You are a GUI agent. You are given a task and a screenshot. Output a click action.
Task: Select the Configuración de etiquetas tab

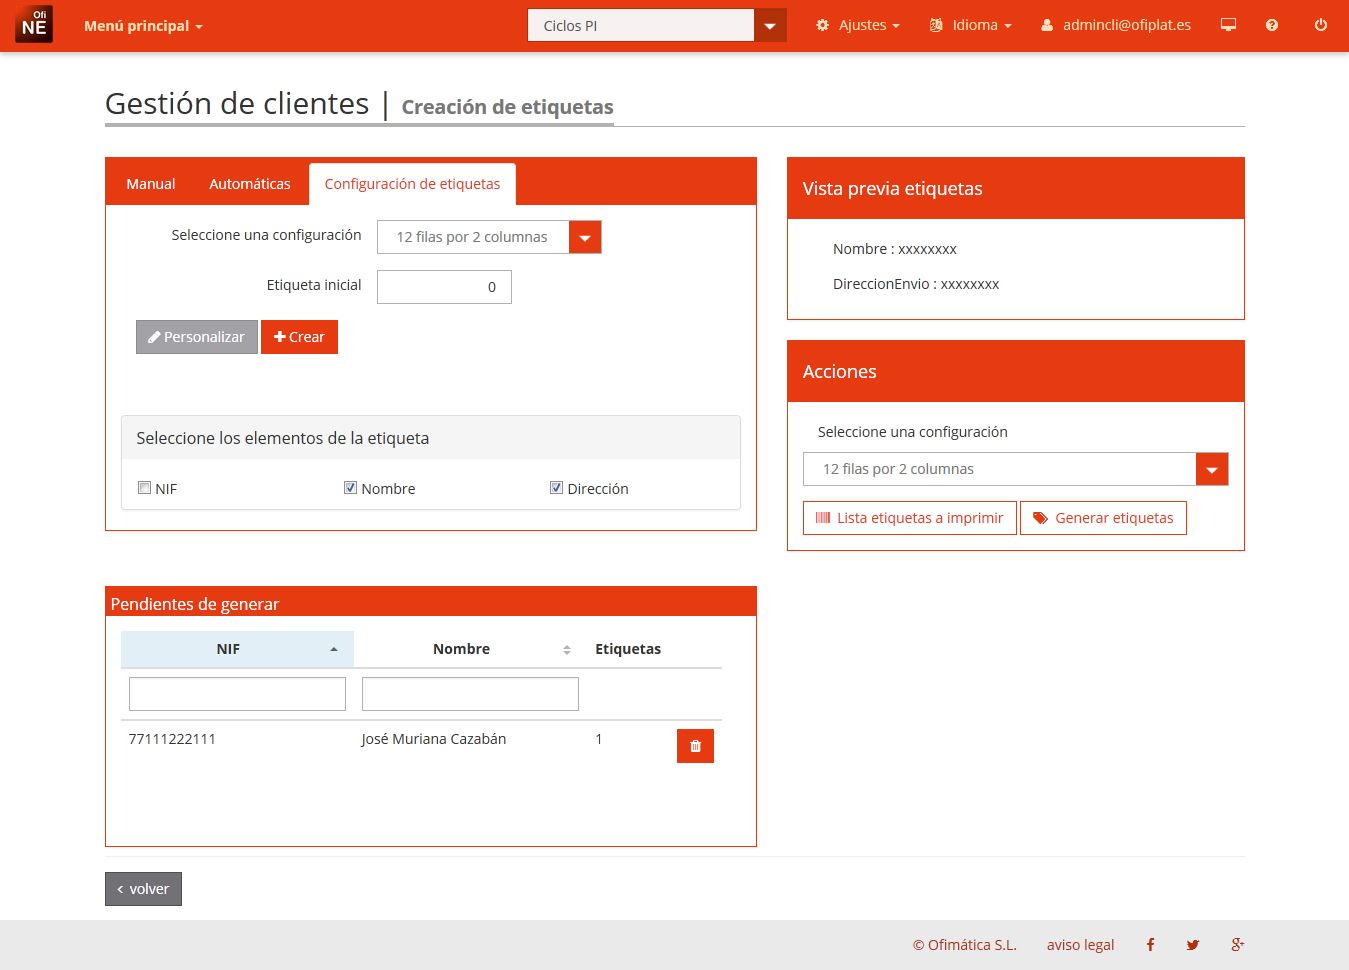[412, 184]
